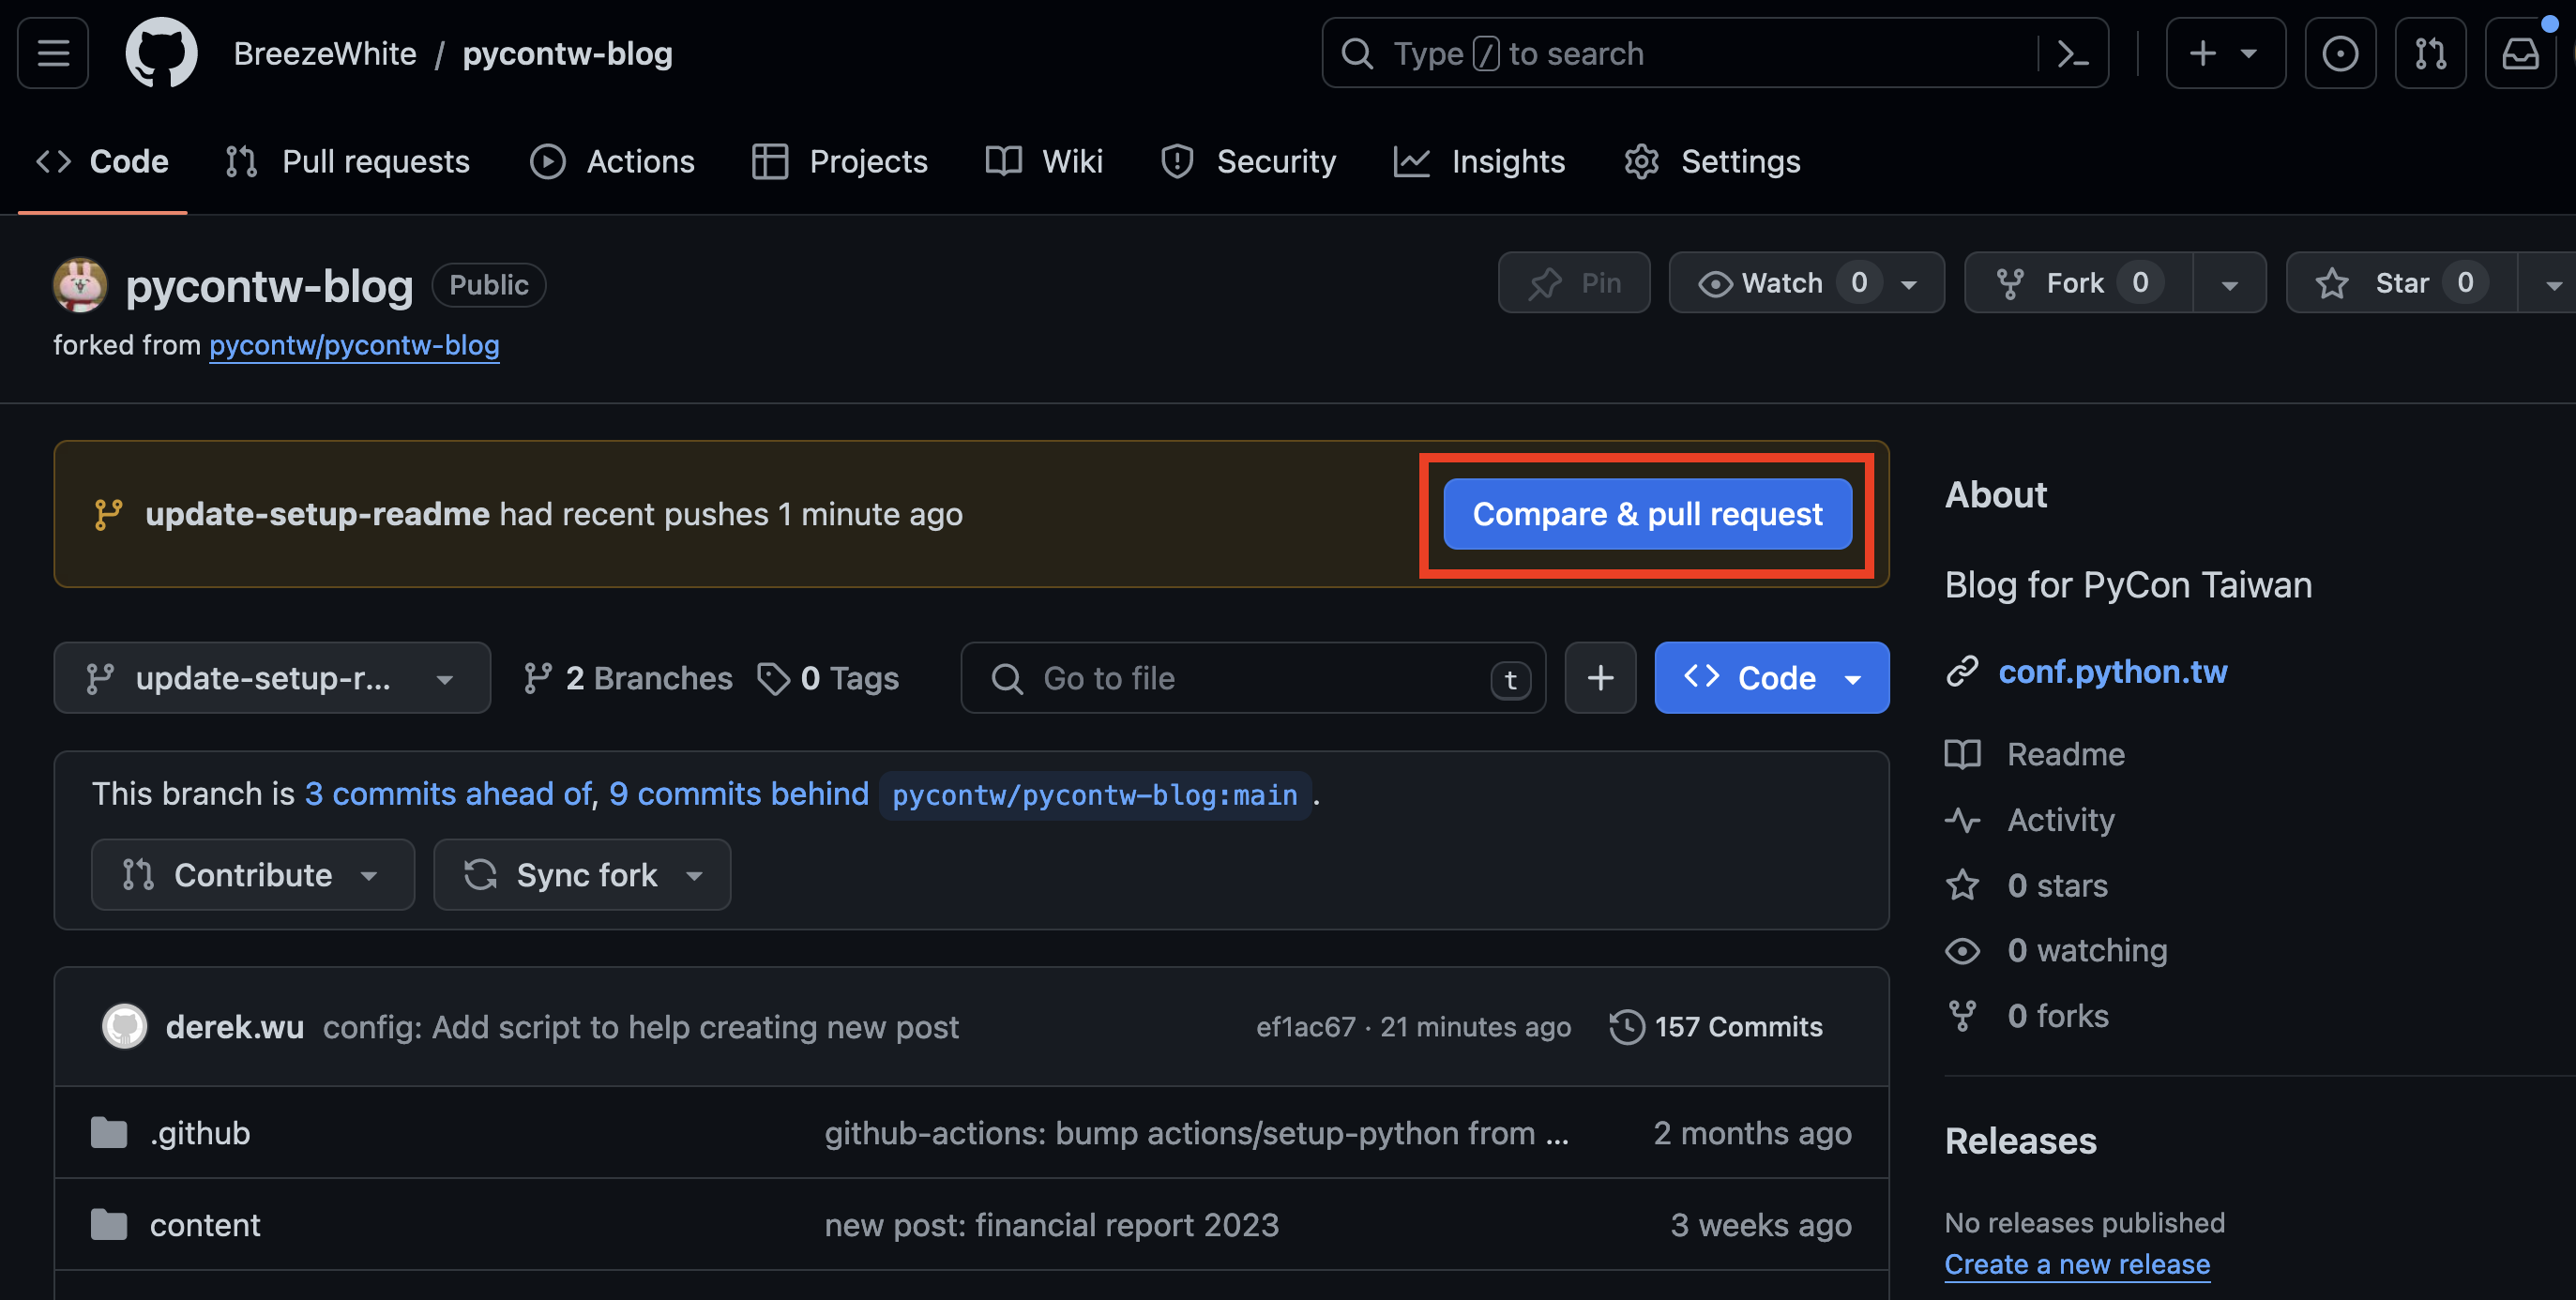2576x1300 pixels.
Task: Fork the repository
Action: pos(2078,283)
